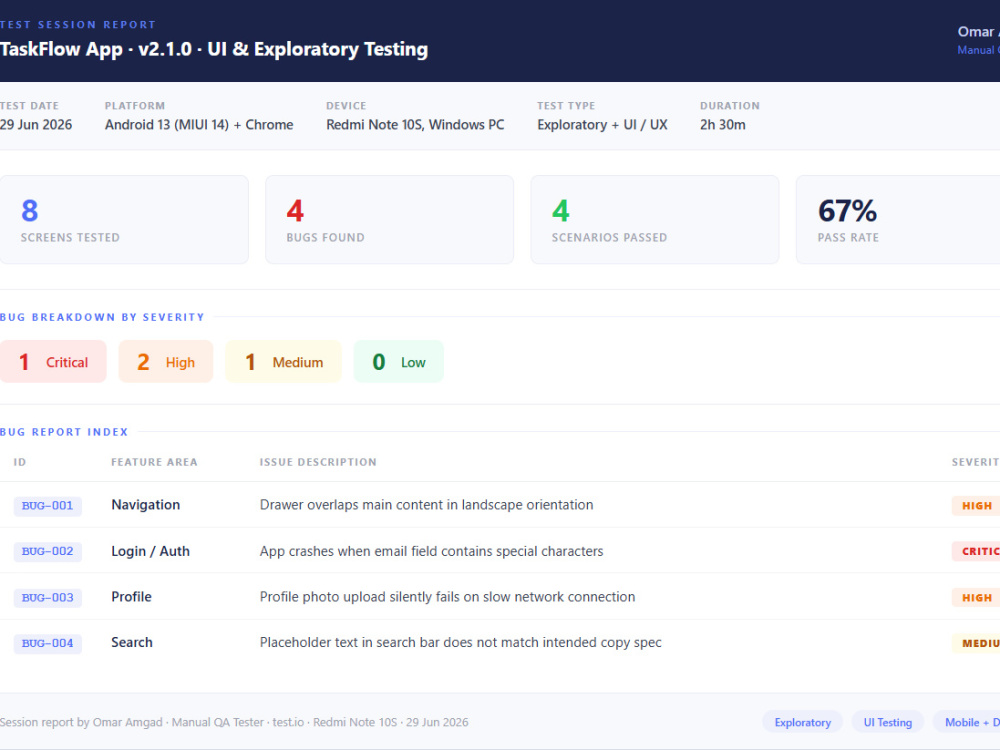The image size is (1000, 750).
Task: Click the Scenarios Passed stat card
Action: click(x=654, y=219)
